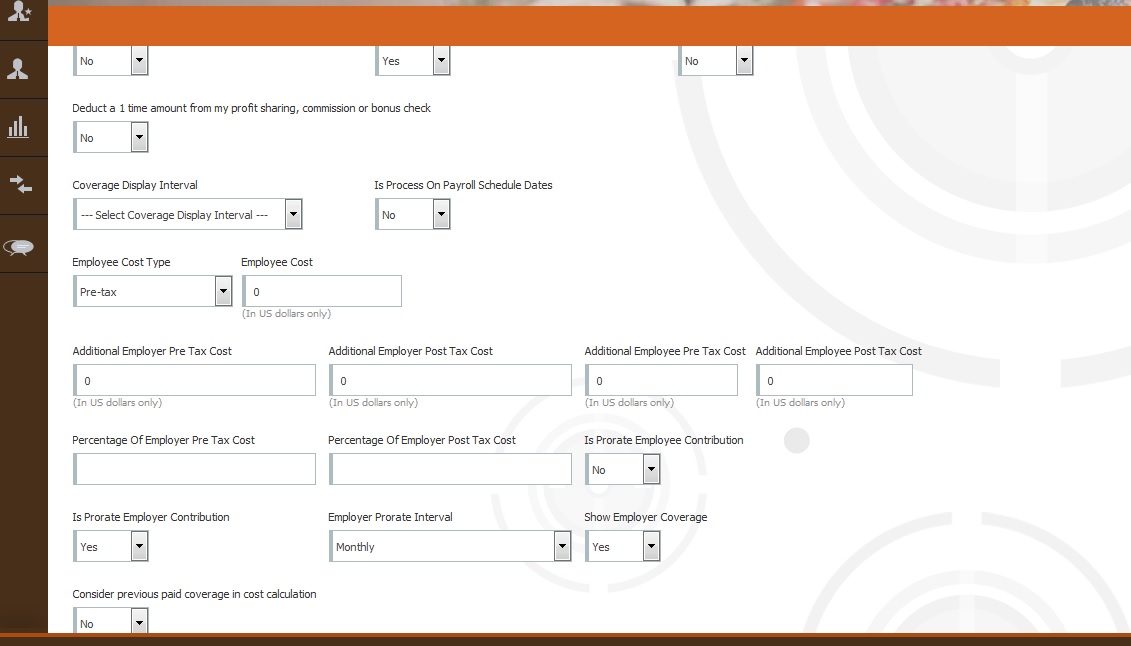Click Percentage Of Employer Pre Tax Cost field
This screenshot has height=646, width=1131.
tap(194, 469)
